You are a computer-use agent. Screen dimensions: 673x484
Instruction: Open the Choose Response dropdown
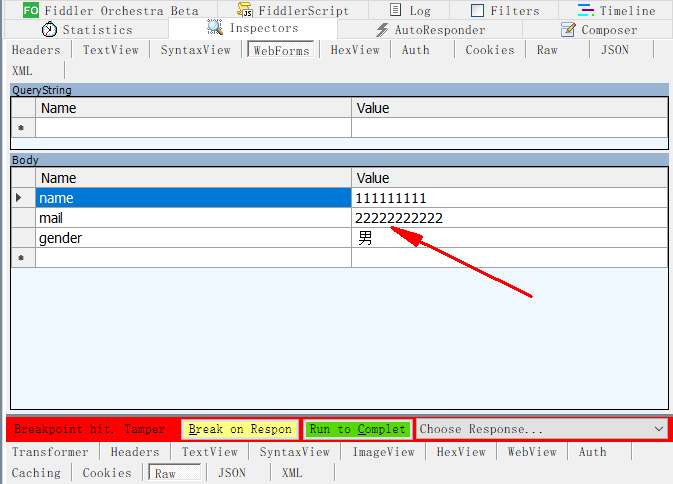[542, 429]
